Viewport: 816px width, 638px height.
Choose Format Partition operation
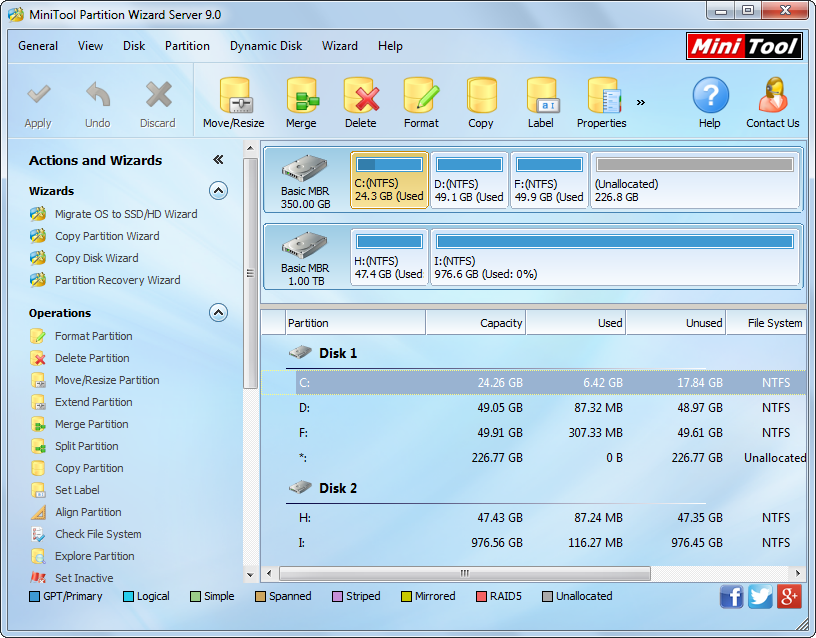point(94,336)
